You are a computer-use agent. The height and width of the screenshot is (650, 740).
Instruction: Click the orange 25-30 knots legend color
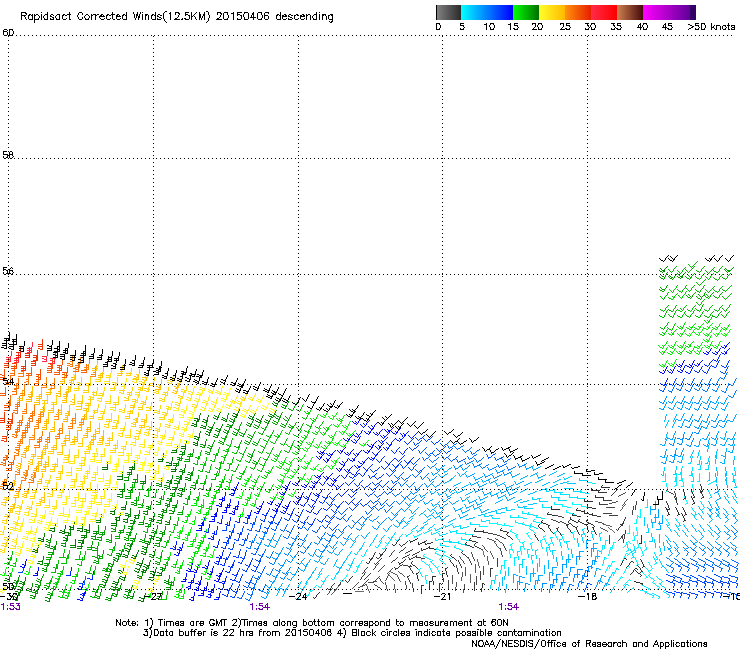[578, 12]
